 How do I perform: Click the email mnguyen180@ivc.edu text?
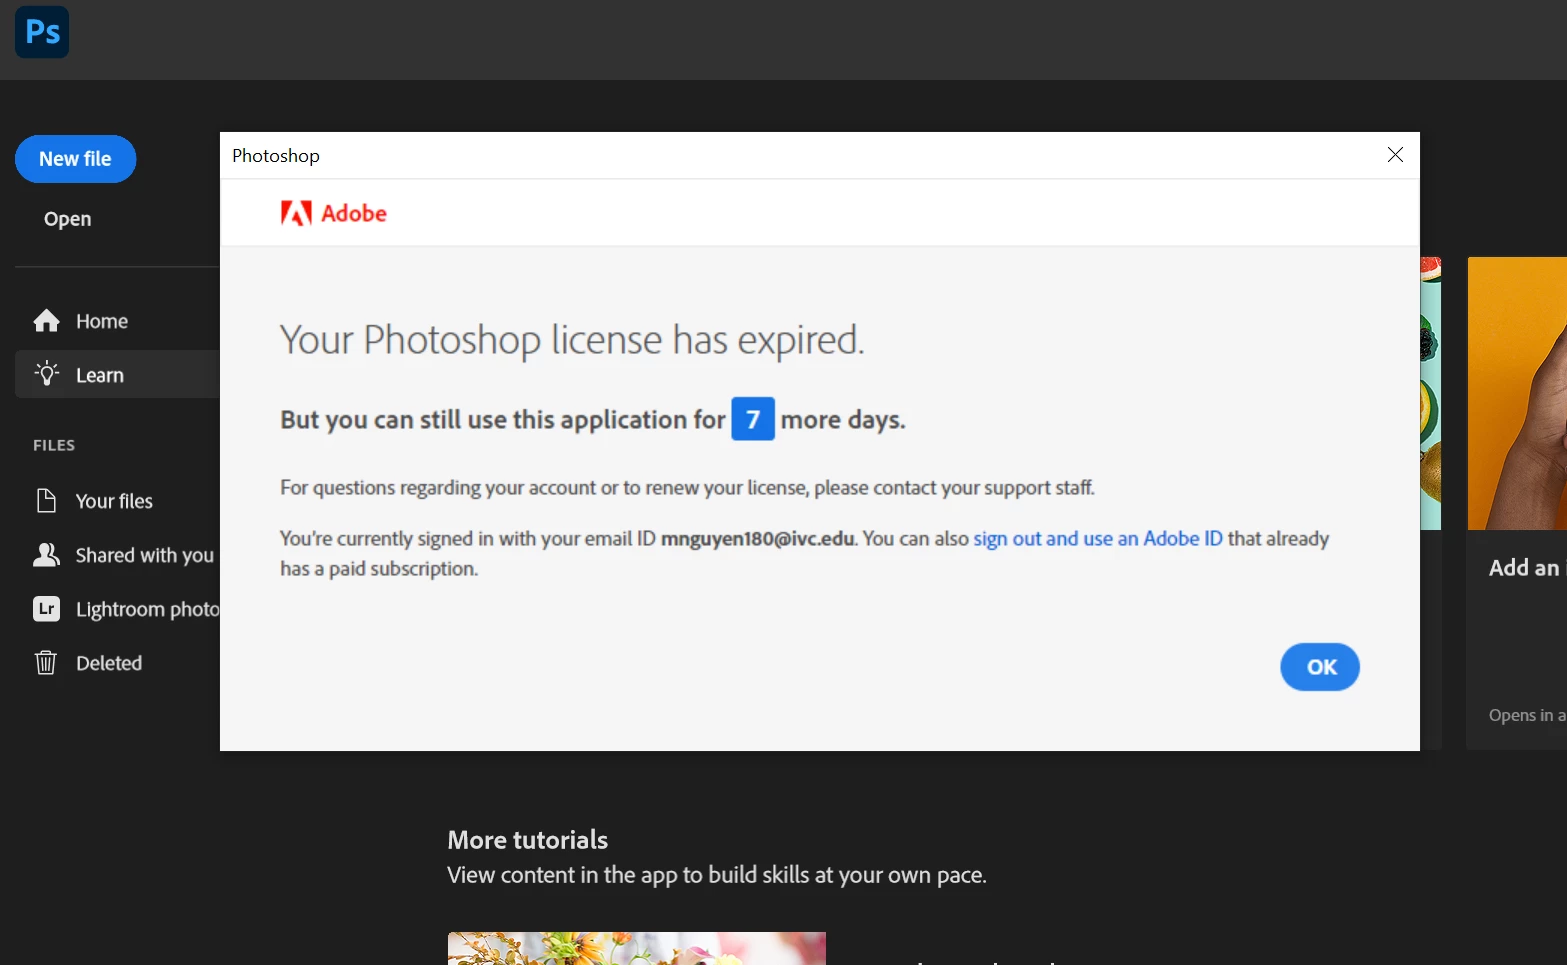click(758, 539)
